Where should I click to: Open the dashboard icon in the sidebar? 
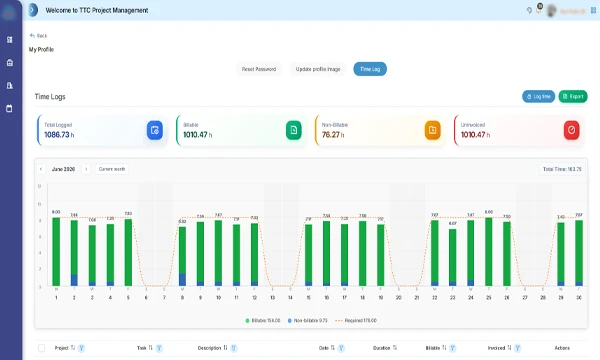(x=10, y=39)
